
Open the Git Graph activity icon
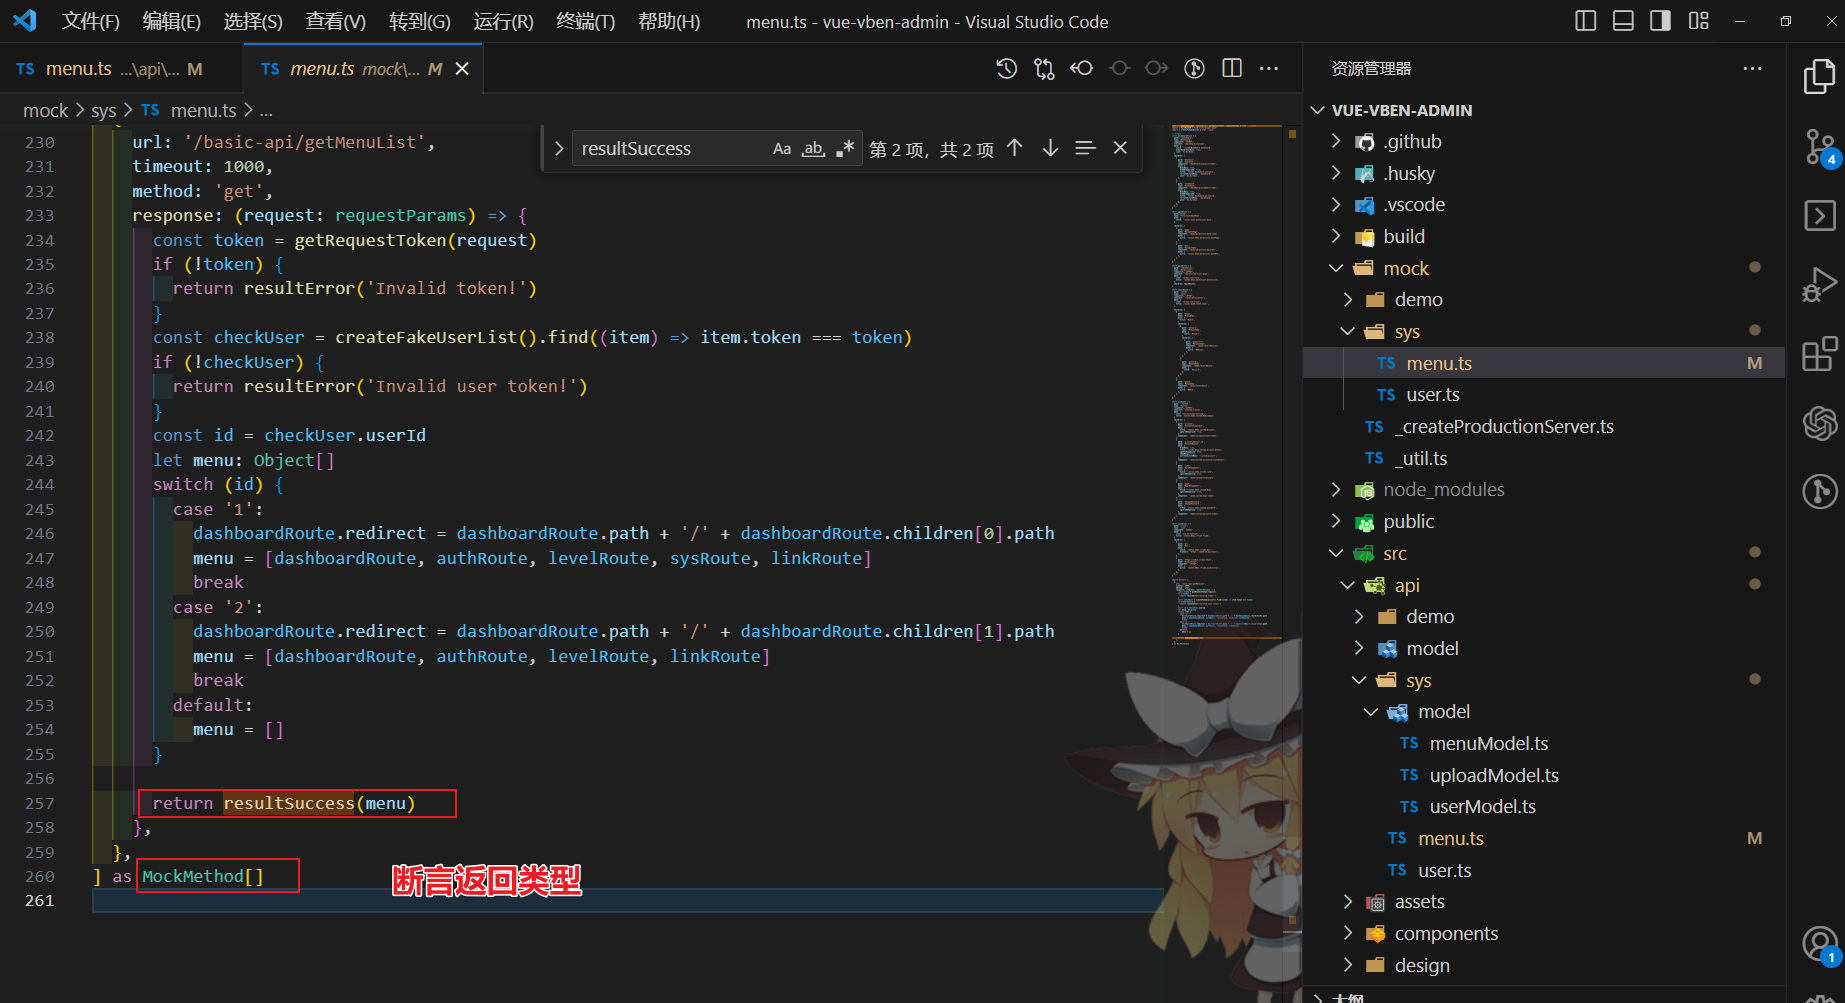1819,491
